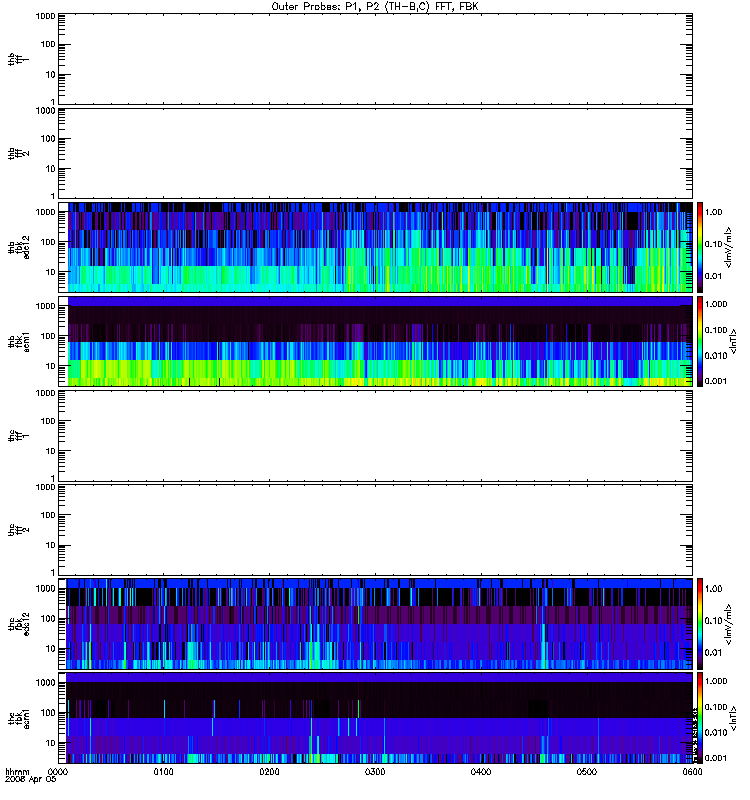Click the empty thb fff 2 plot panel
The width and height of the screenshot is (750, 800).
point(376,153)
